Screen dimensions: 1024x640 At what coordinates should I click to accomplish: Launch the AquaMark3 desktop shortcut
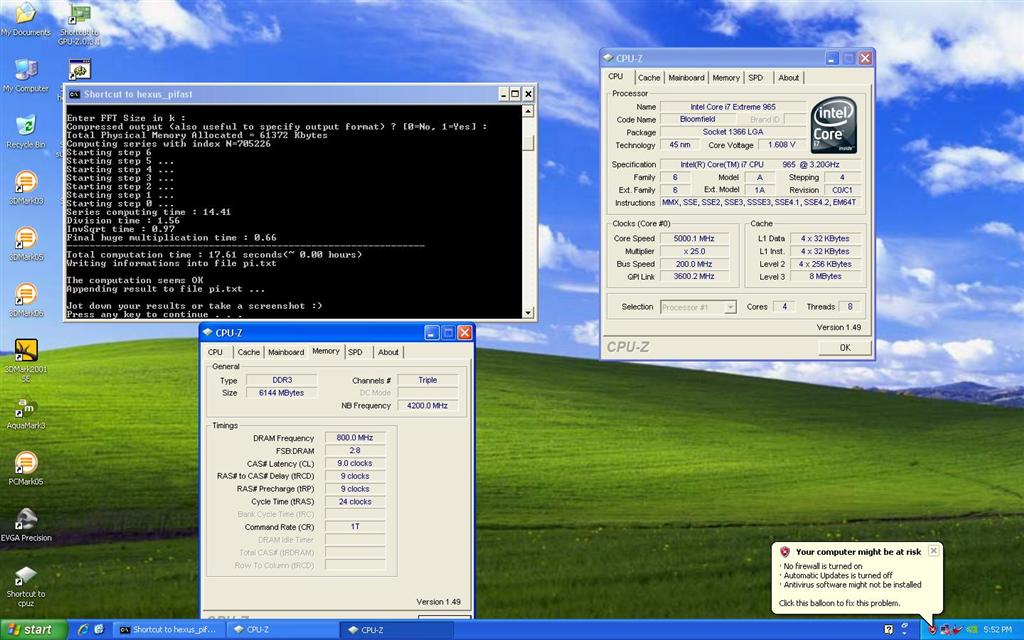pos(25,412)
